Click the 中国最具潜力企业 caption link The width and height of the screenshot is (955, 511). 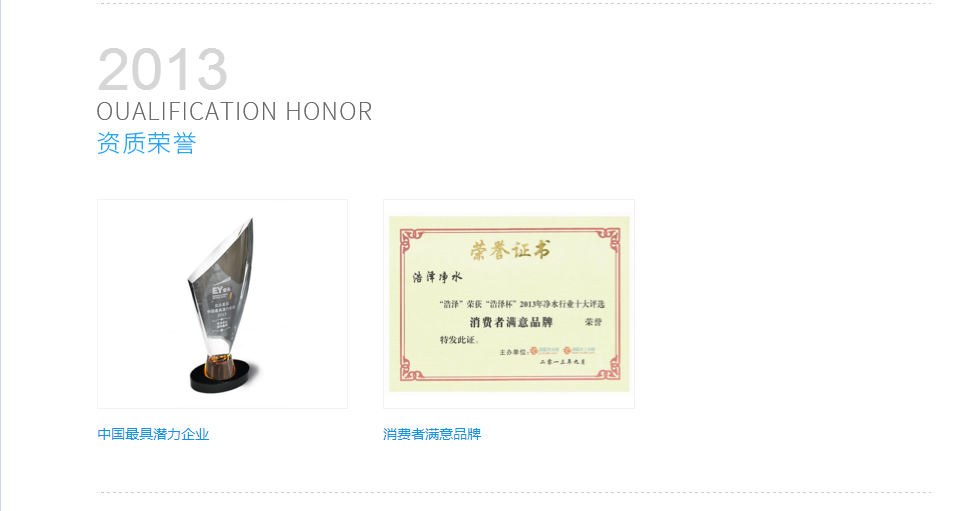[x=153, y=434]
